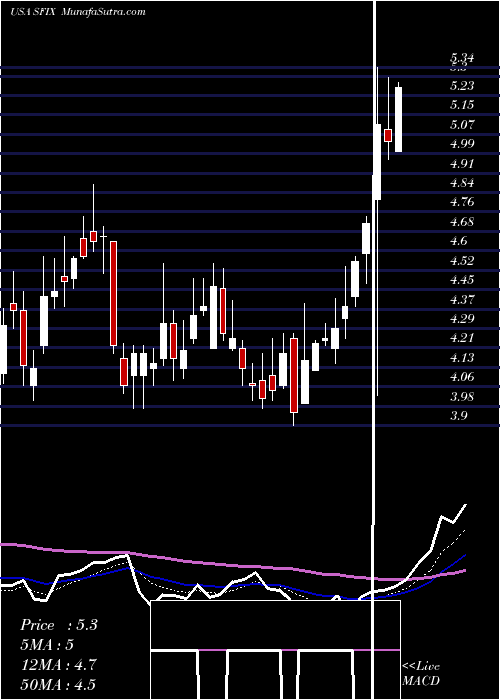Click the last white candlestick on the right
500x700 pixels.
click(x=398, y=119)
